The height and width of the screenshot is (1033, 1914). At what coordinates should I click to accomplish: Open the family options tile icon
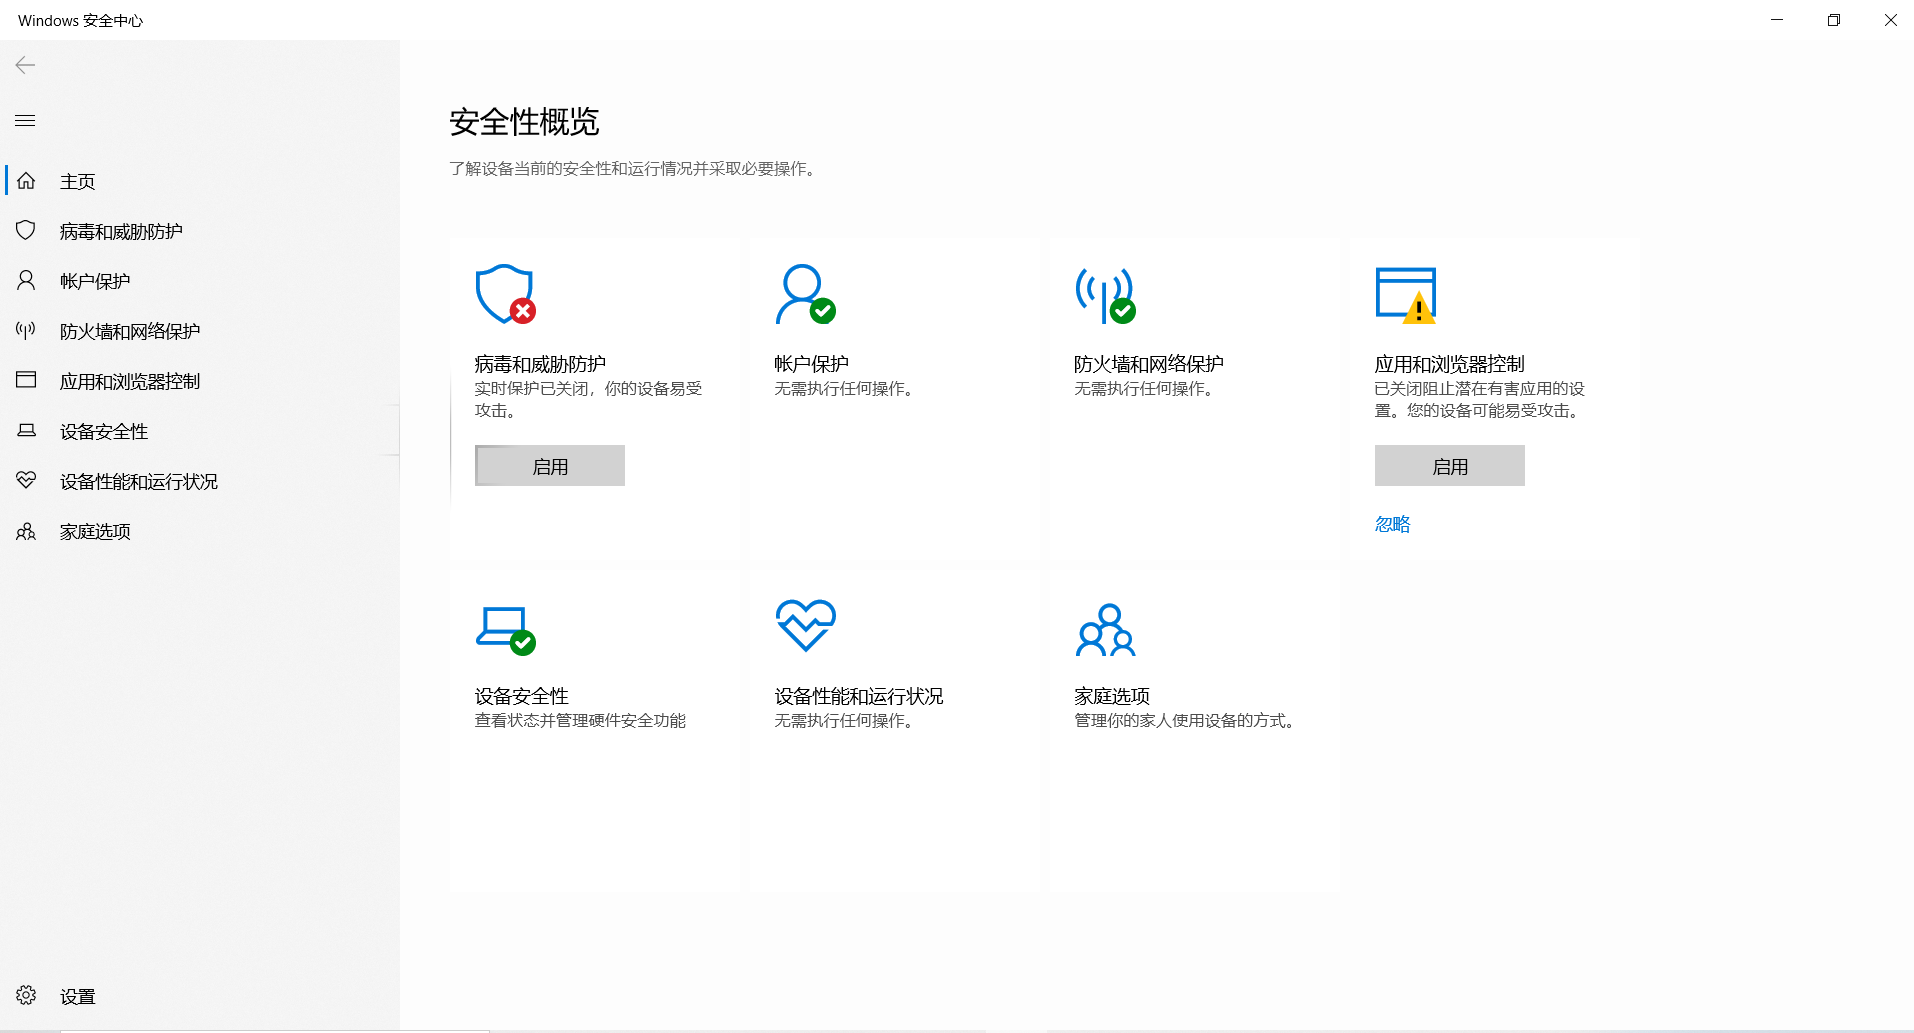pyautogui.click(x=1105, y=629)
